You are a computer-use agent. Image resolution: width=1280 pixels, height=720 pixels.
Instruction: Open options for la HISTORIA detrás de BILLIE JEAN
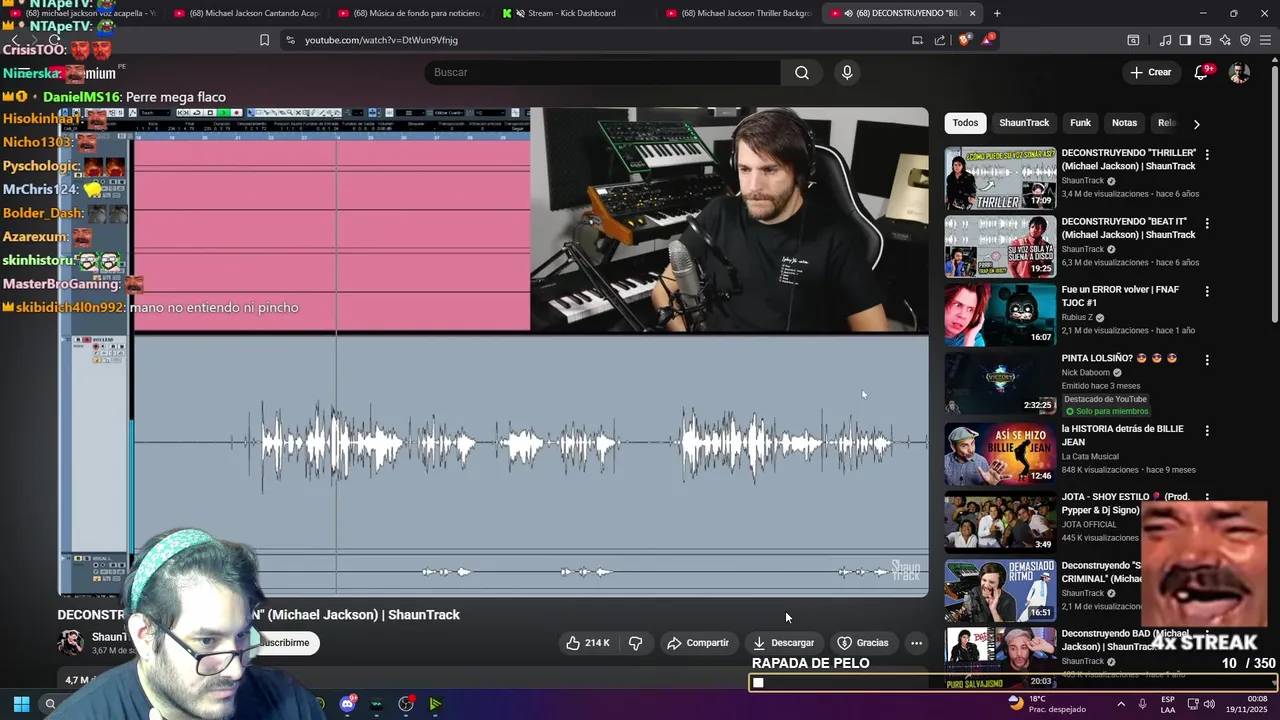click(x=1207, y=430)
